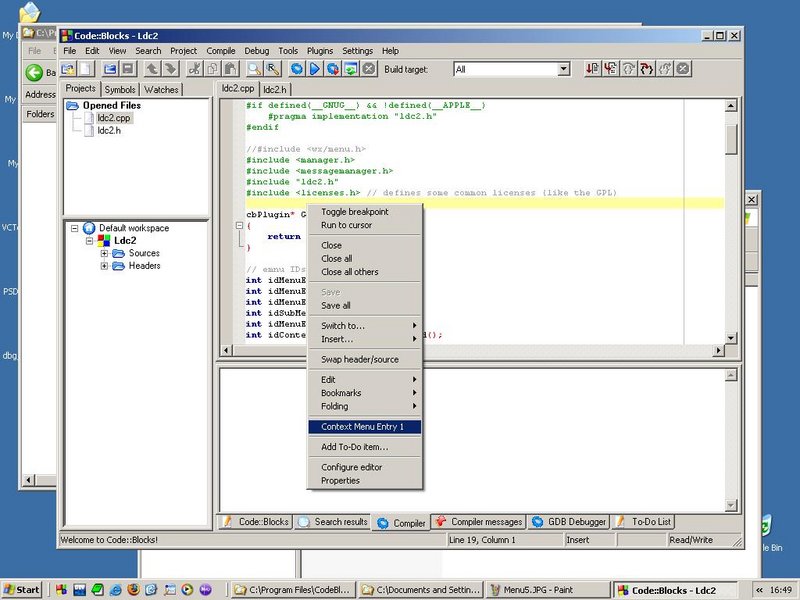Open the Compiler messages log tab

coord(479,522)
